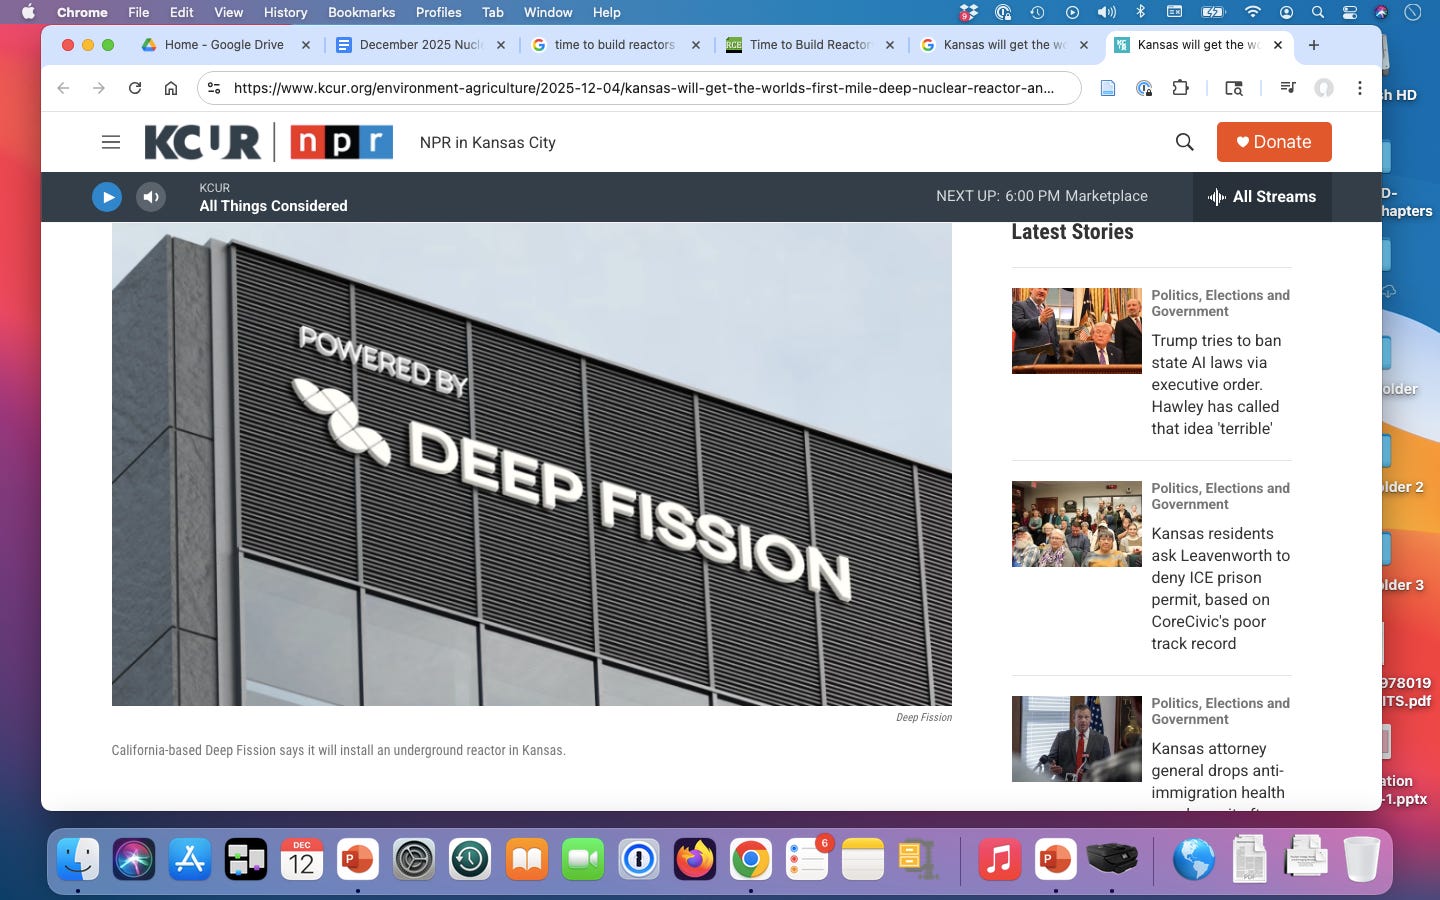Open Wi-Fi menu bar status
The width and height of the screenshot is (1440, 900).
coord(1252,12)
